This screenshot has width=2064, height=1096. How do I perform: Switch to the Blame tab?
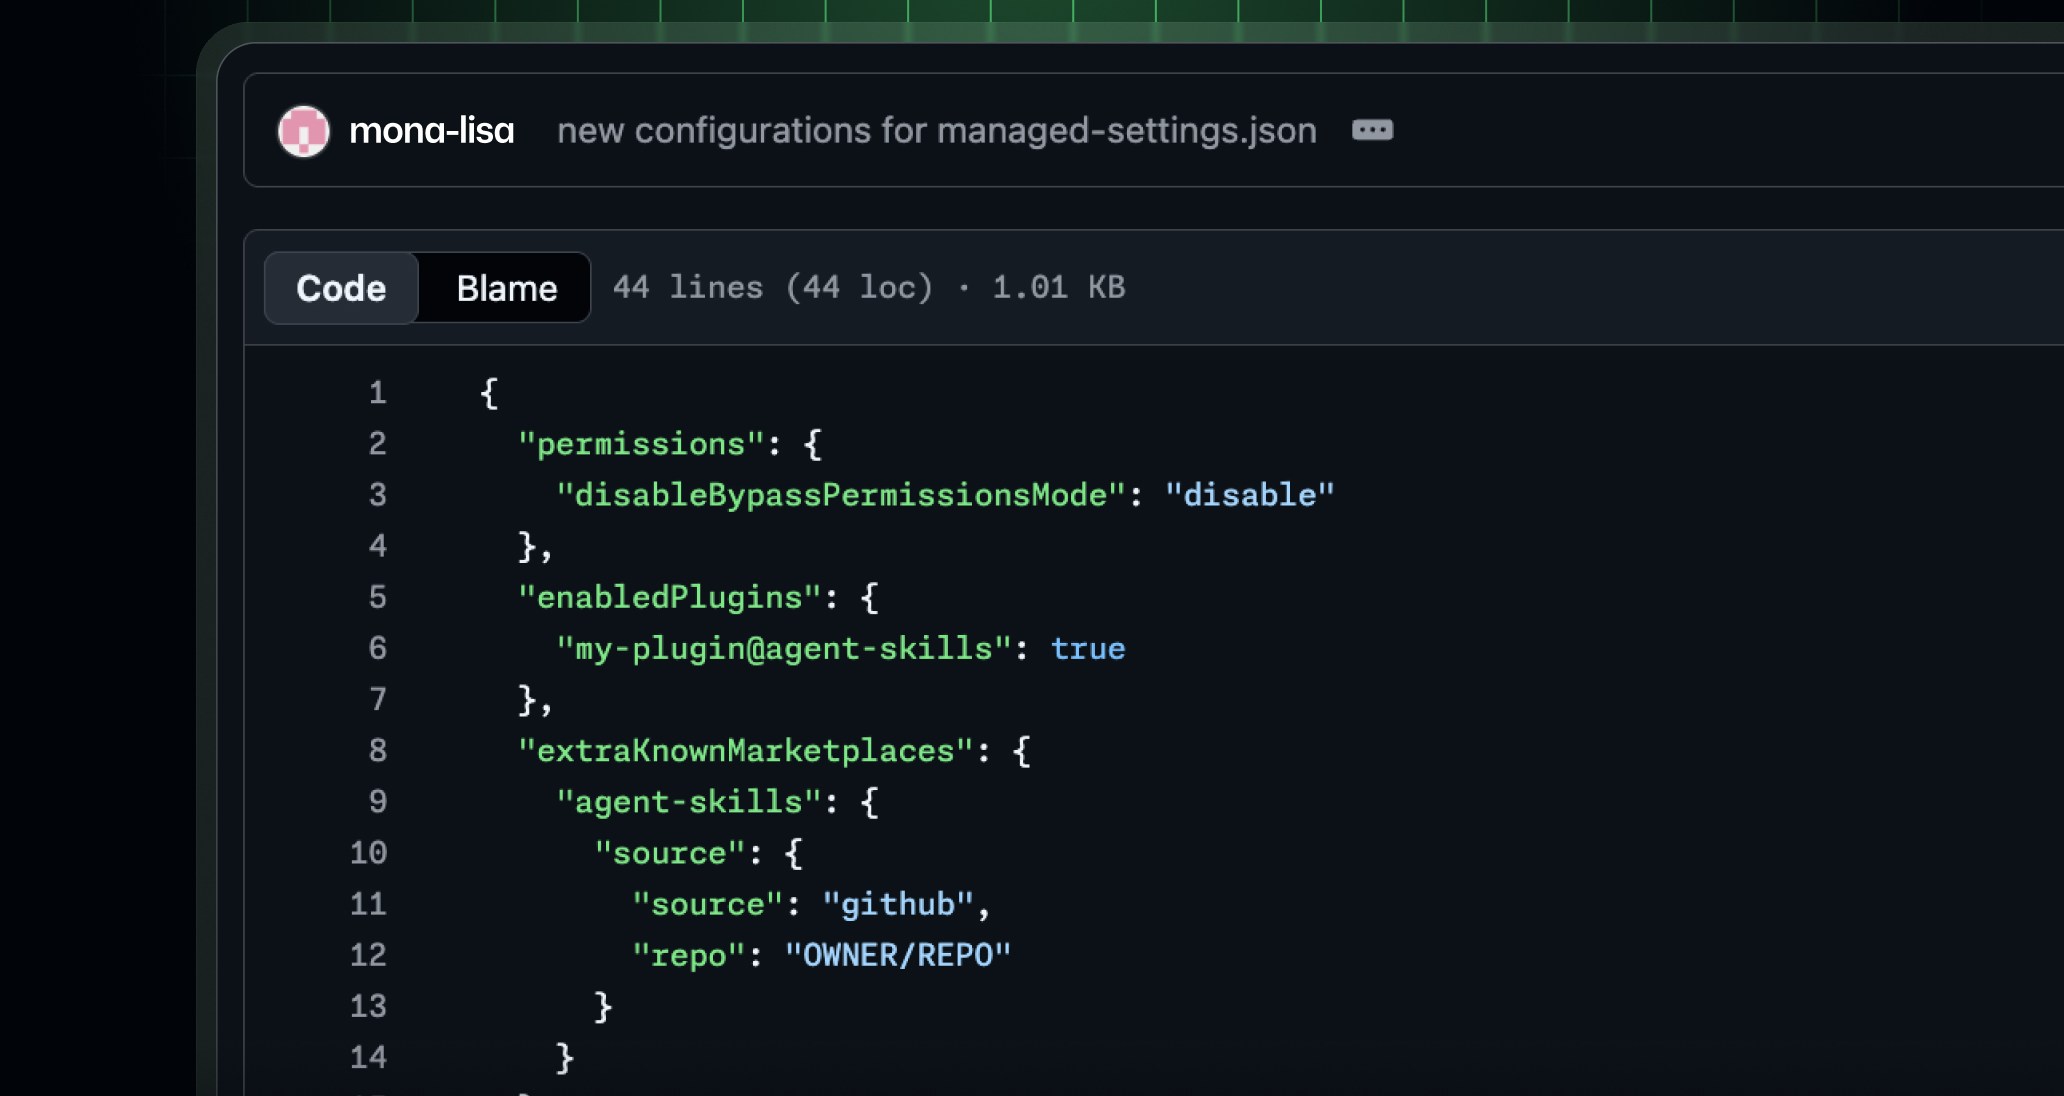click(506, 288)
